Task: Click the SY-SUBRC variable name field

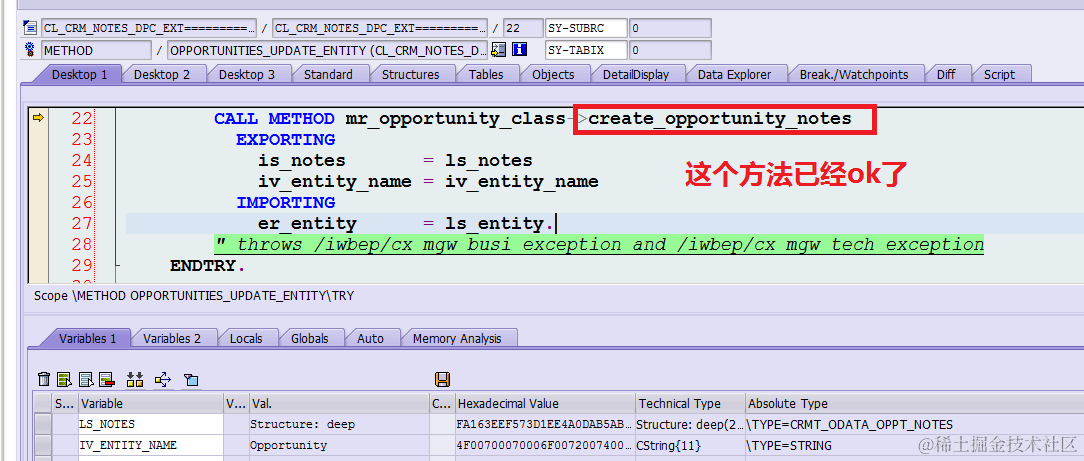Action: [586, 28]
